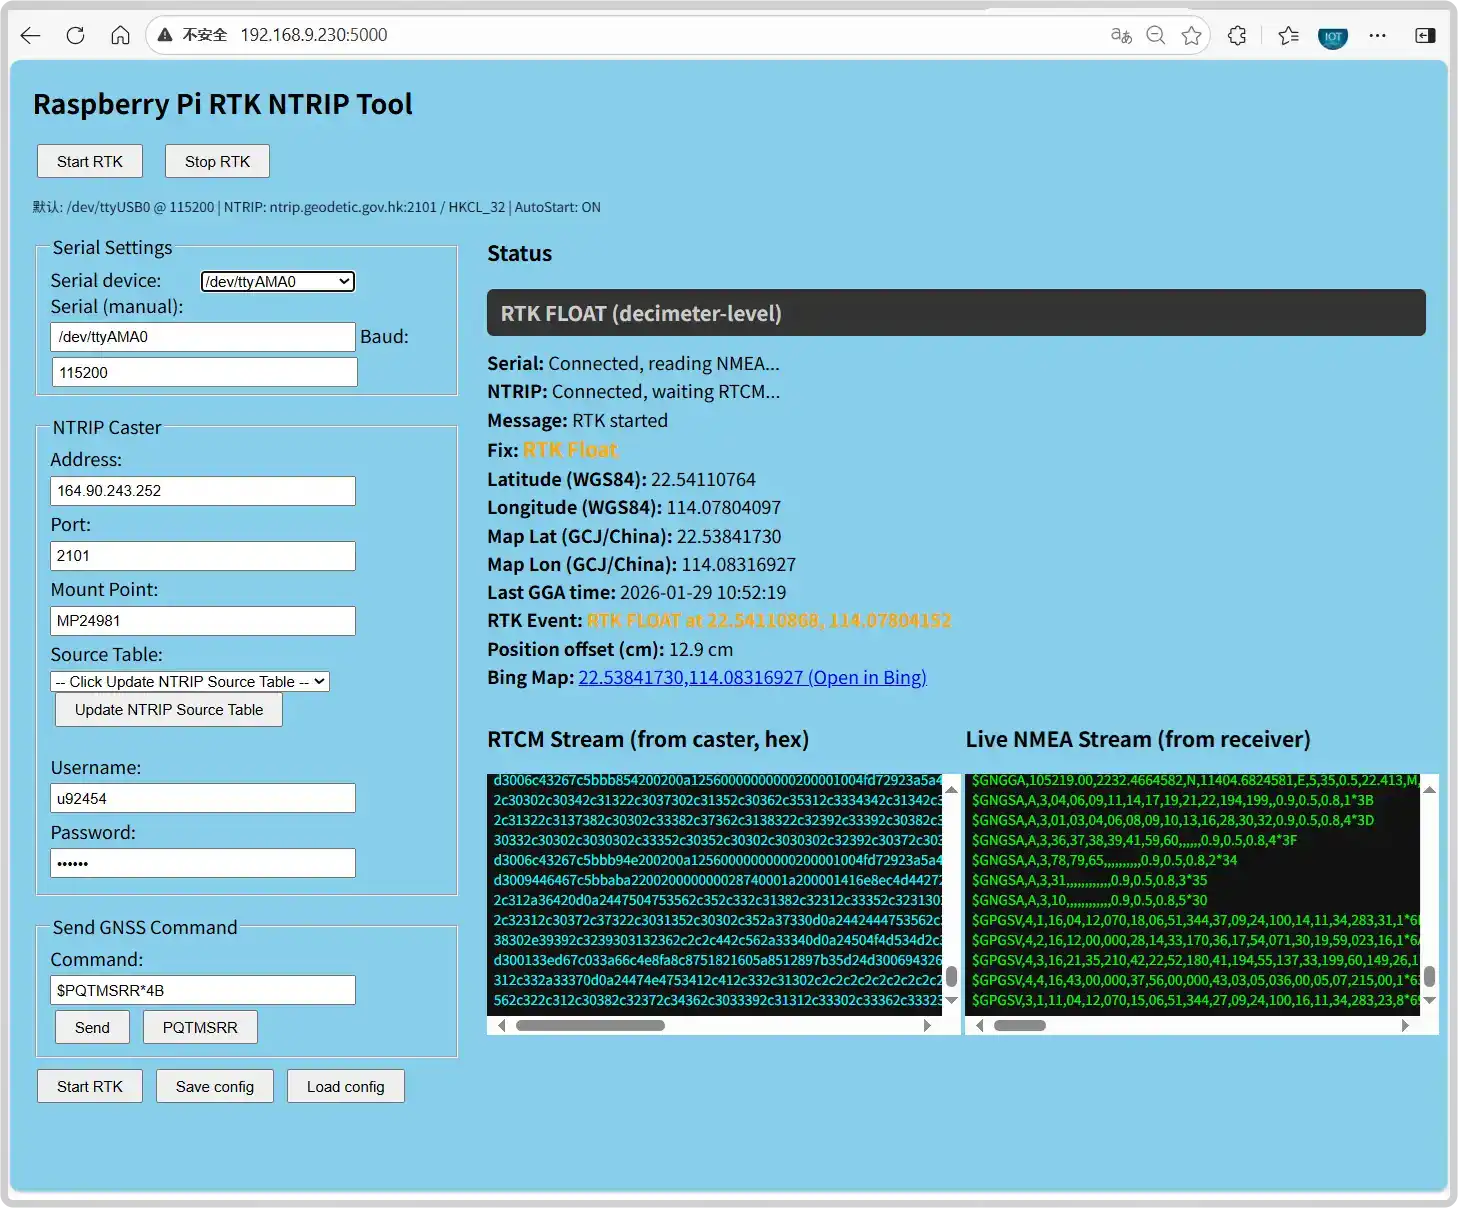Open the Serial device dropdown
The image size is (1458, 1208).
click(278, 282)
